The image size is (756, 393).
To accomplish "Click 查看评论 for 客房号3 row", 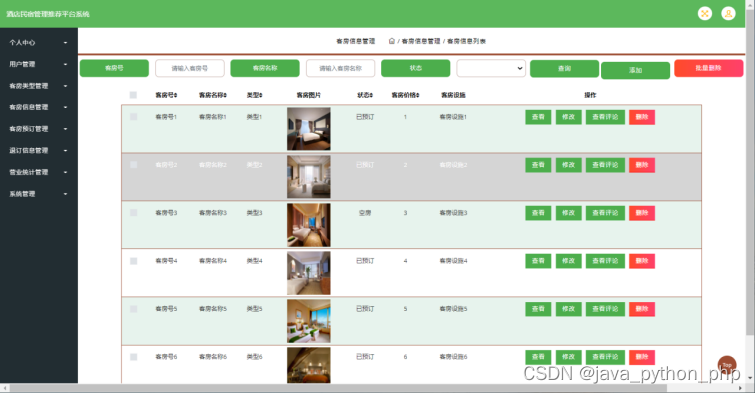I will tap(605, 213).
